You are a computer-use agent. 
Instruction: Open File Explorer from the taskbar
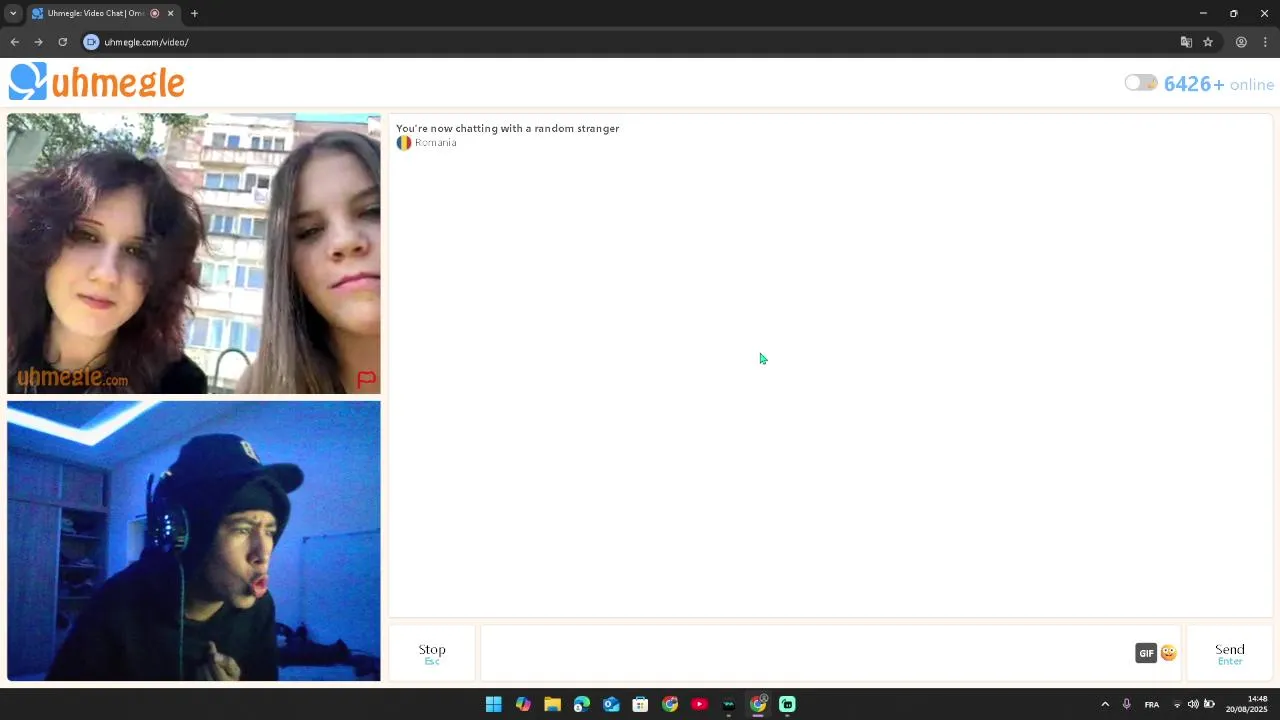pyautogui.click(x=552, y=704)
